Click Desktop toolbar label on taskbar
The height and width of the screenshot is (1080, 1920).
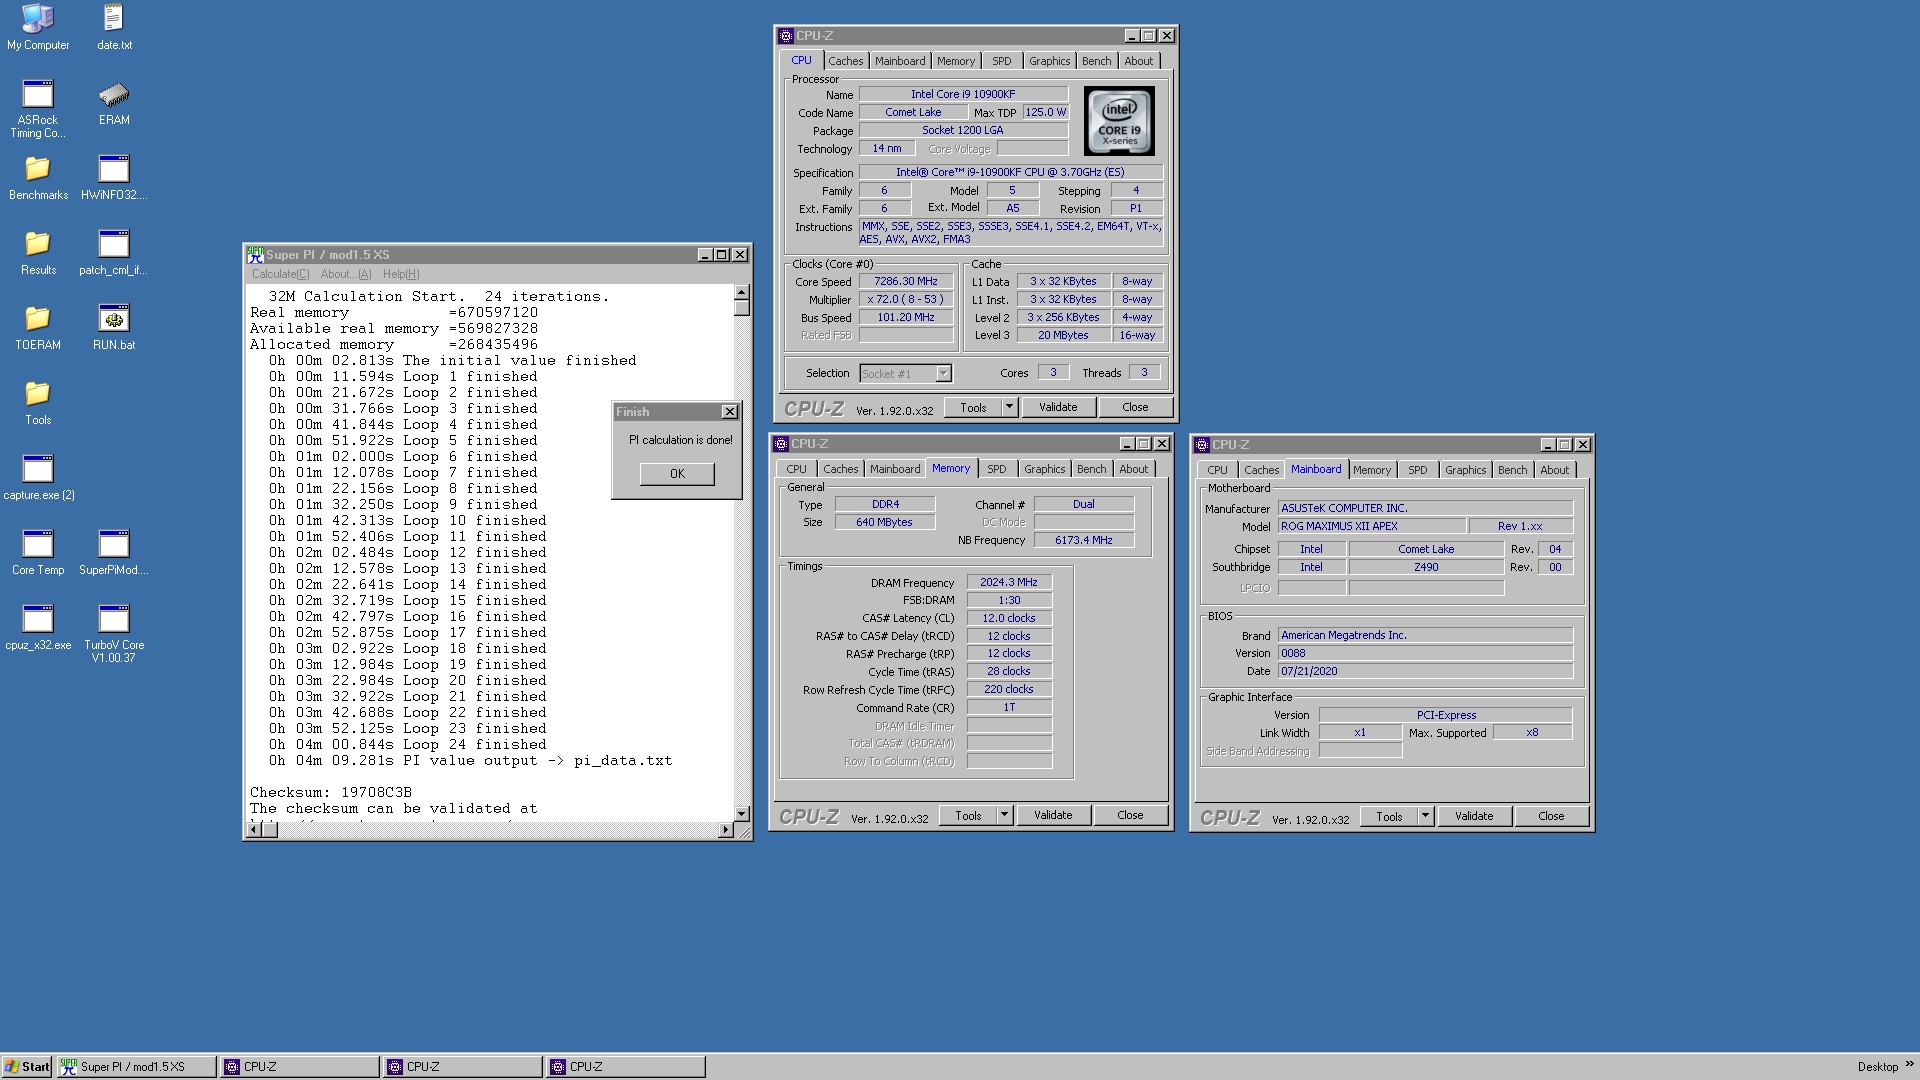coord(1877,1067)
